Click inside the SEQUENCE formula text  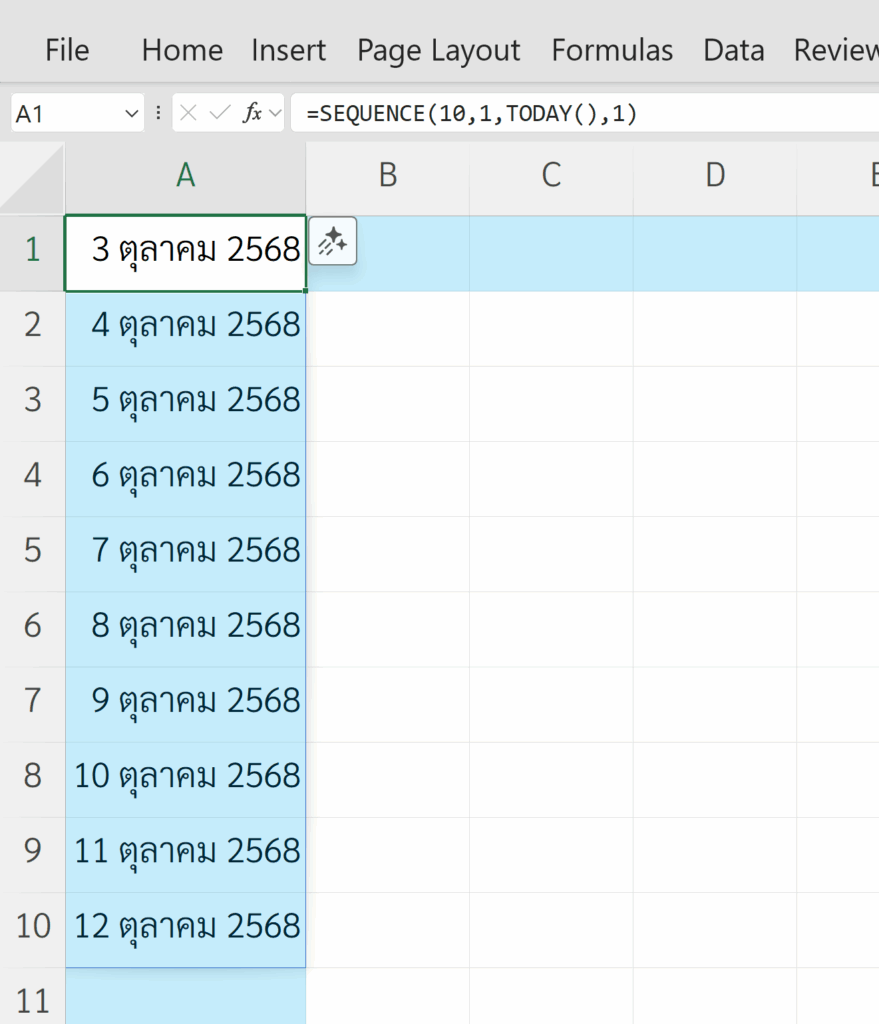471,114
